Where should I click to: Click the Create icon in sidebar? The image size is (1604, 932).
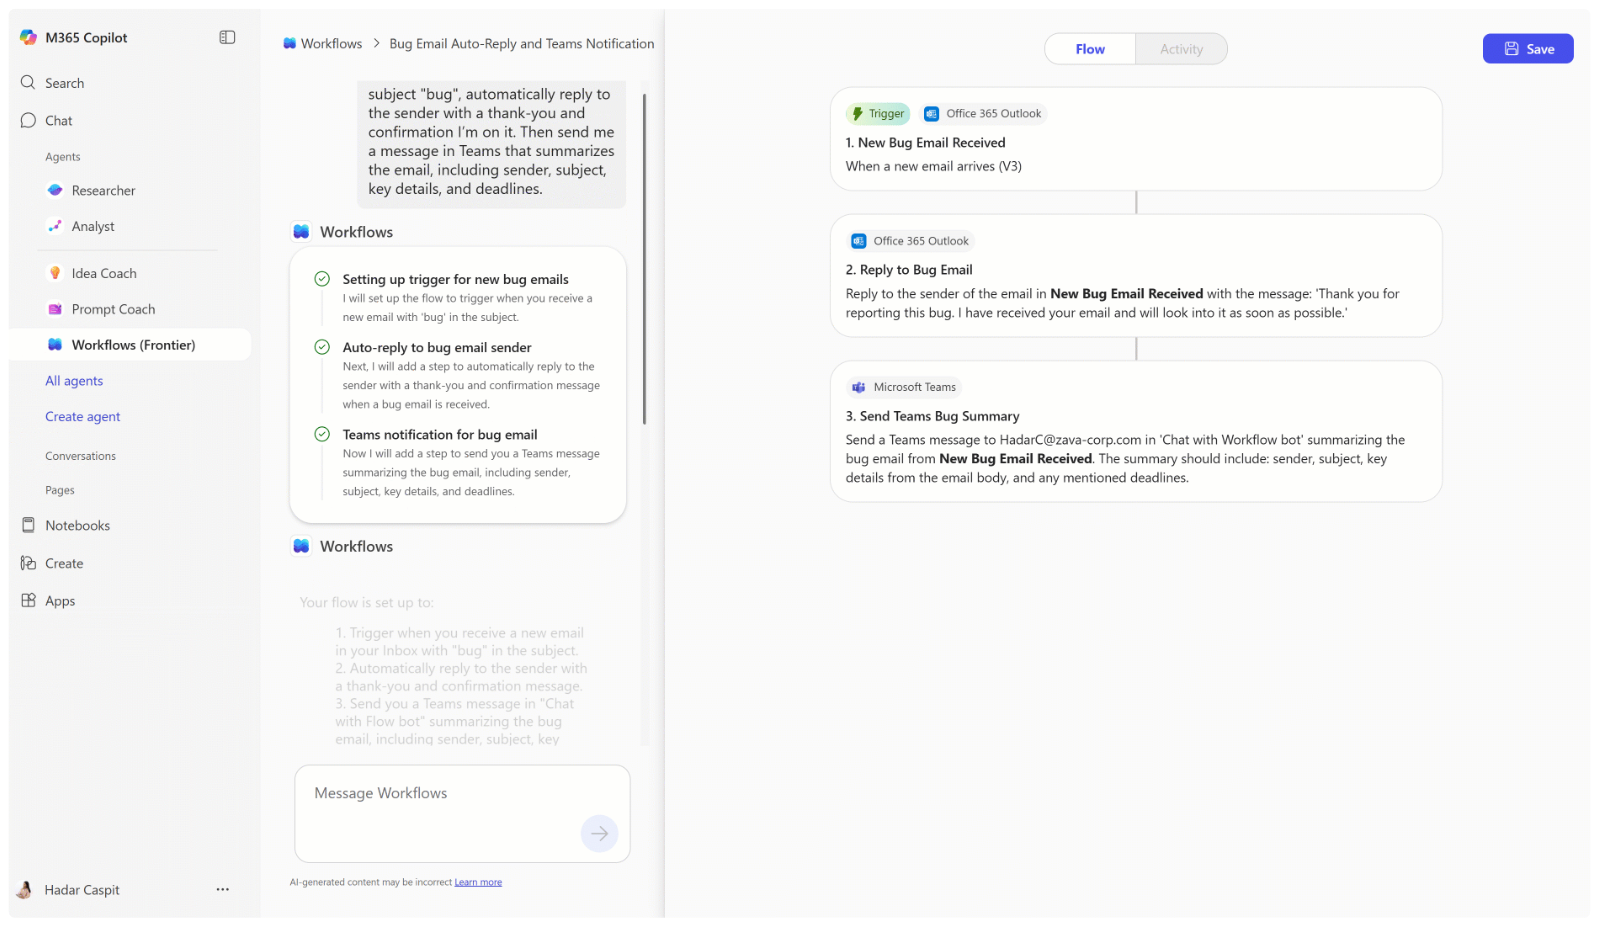point(28,564)
